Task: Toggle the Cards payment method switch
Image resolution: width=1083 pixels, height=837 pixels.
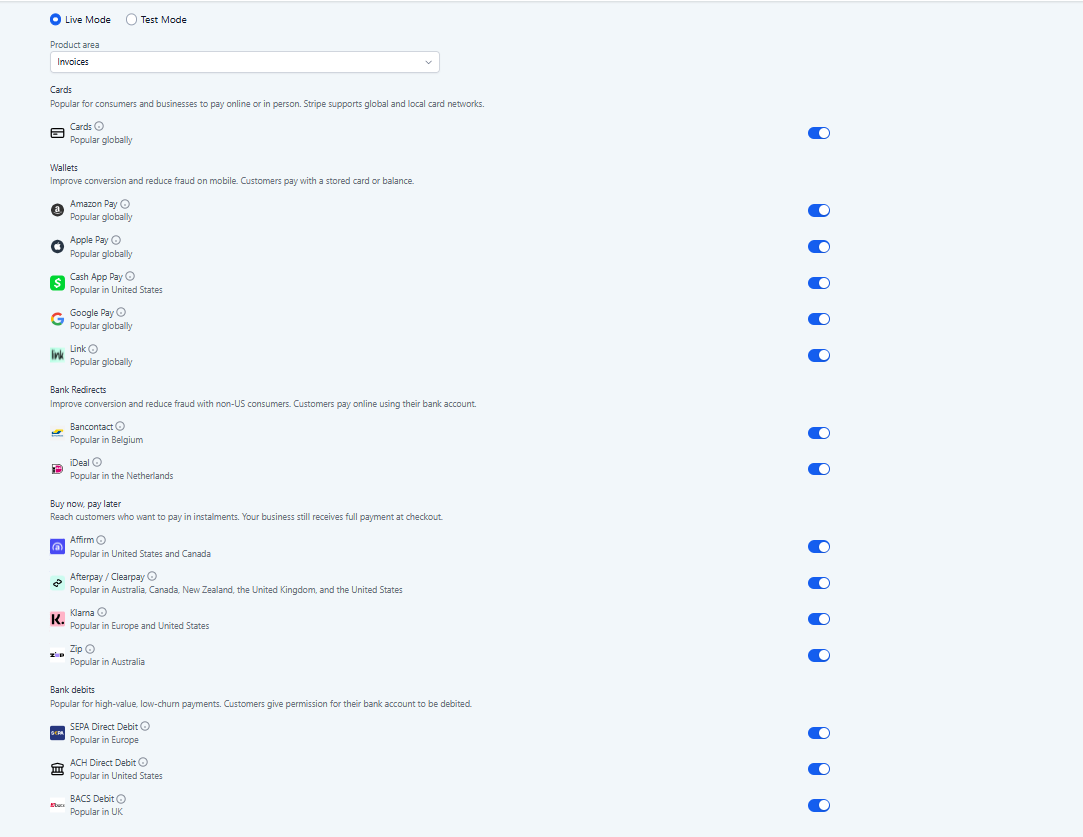Action: click(x=818, y=133)
